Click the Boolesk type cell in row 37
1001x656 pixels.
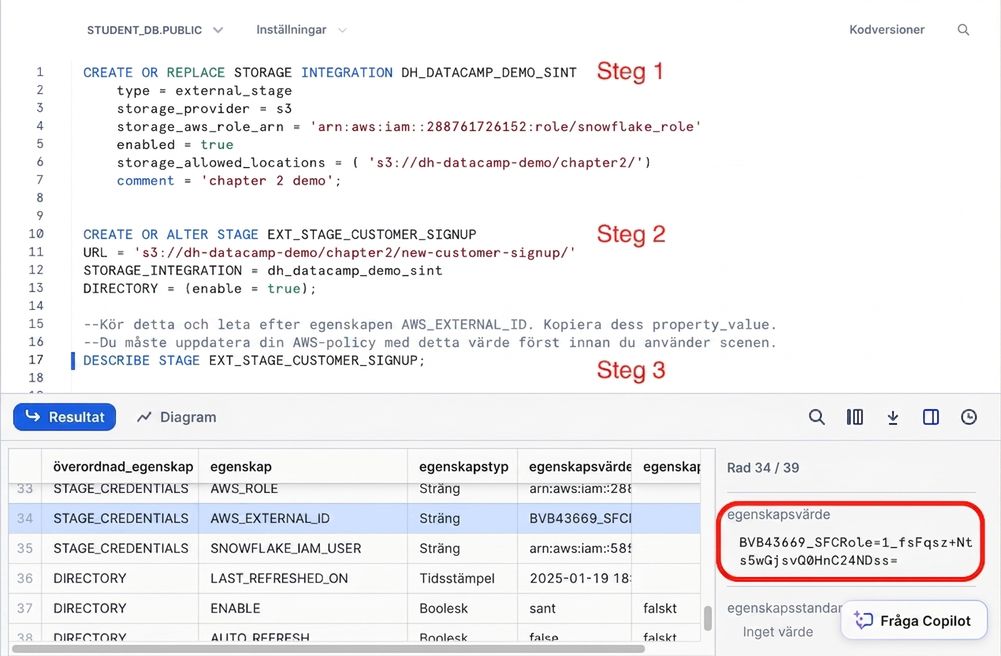[x=463, y=608]
